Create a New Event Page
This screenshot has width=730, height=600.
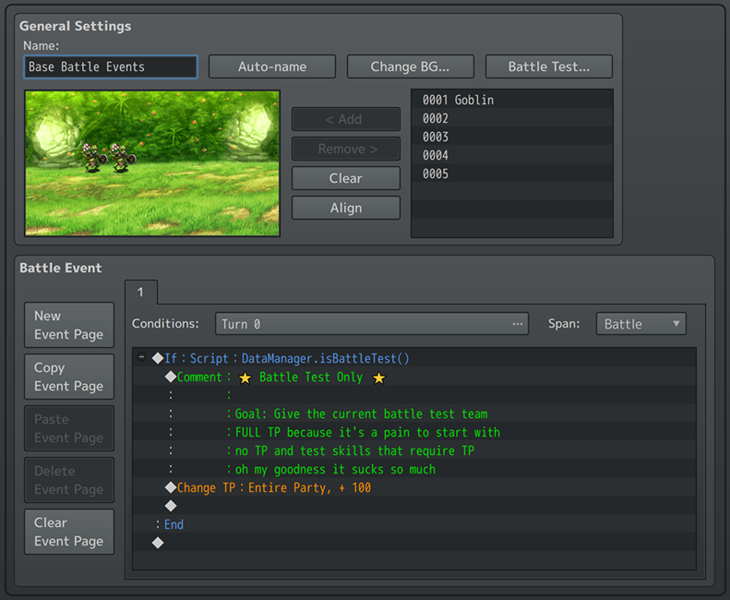[x=69, y=325]
